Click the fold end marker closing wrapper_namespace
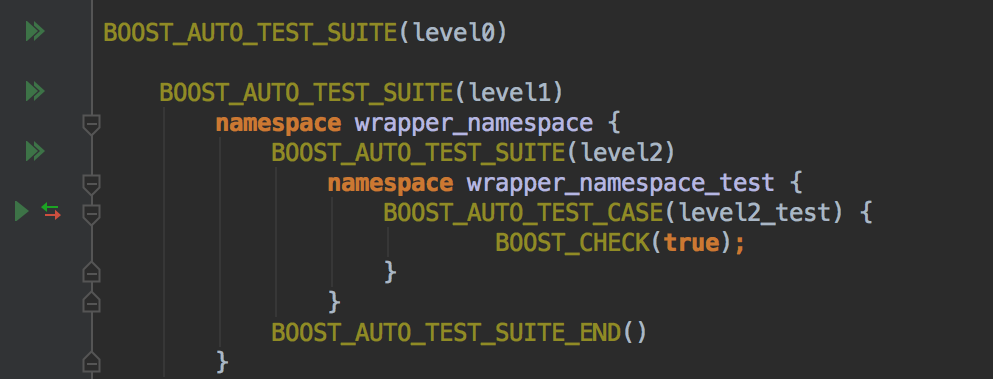The image size is (993, 379). point(92,362)
